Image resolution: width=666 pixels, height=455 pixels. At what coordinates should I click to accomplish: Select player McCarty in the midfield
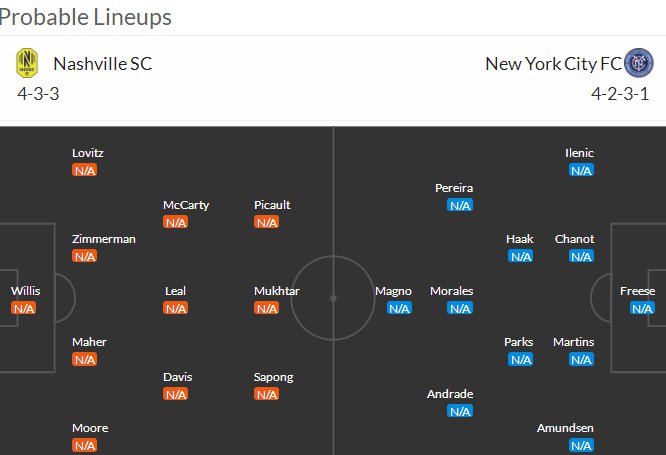point(186,205)
